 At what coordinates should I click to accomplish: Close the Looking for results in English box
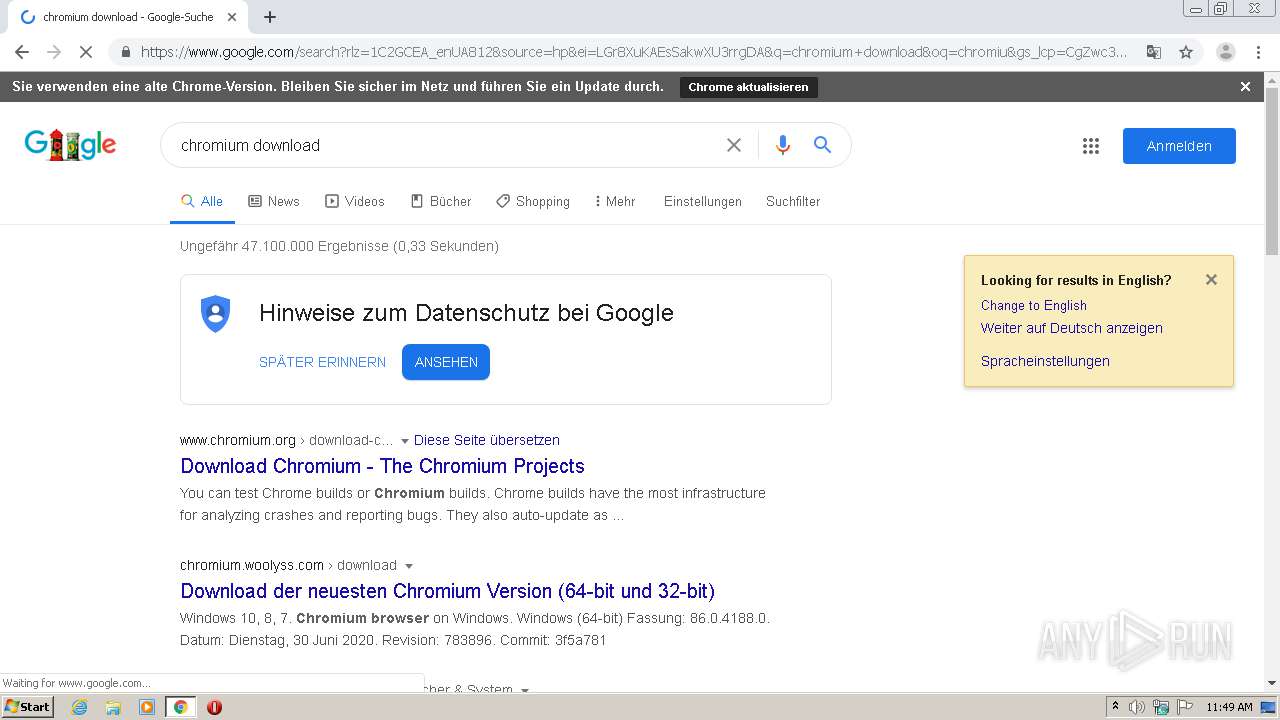(1211, 280)
